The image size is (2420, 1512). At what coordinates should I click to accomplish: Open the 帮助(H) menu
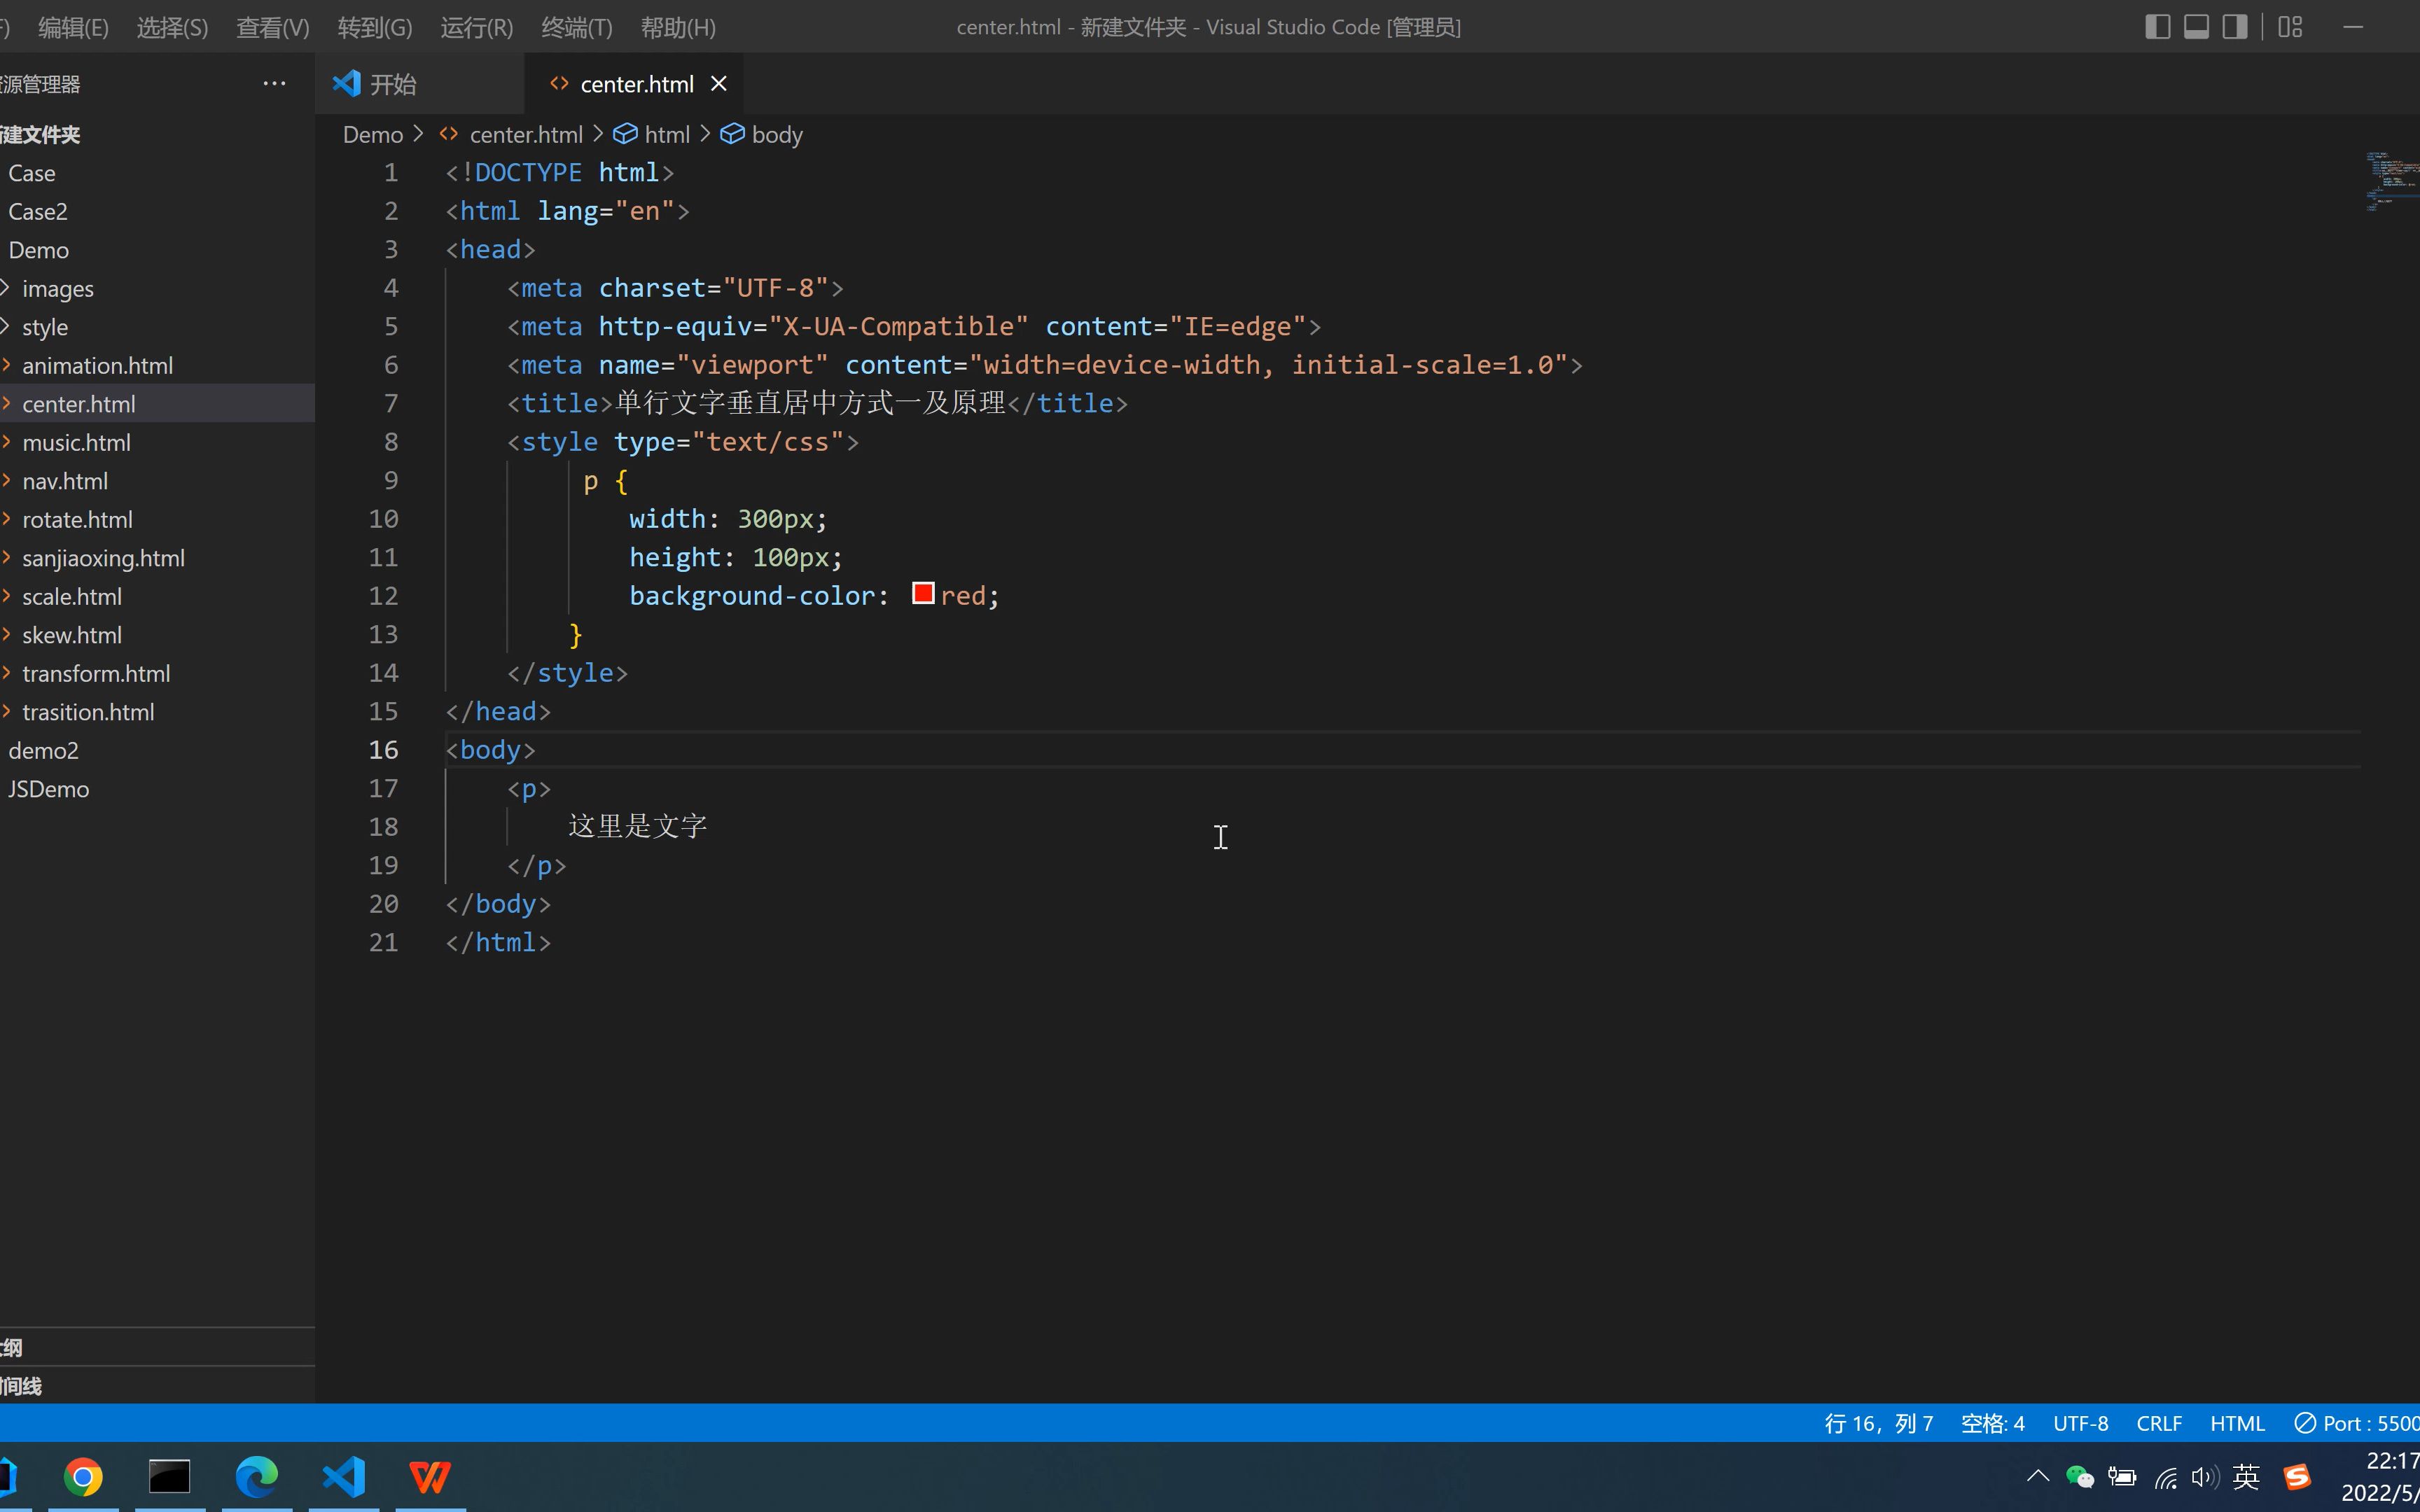pyautogui.click(x=678, y=27)
